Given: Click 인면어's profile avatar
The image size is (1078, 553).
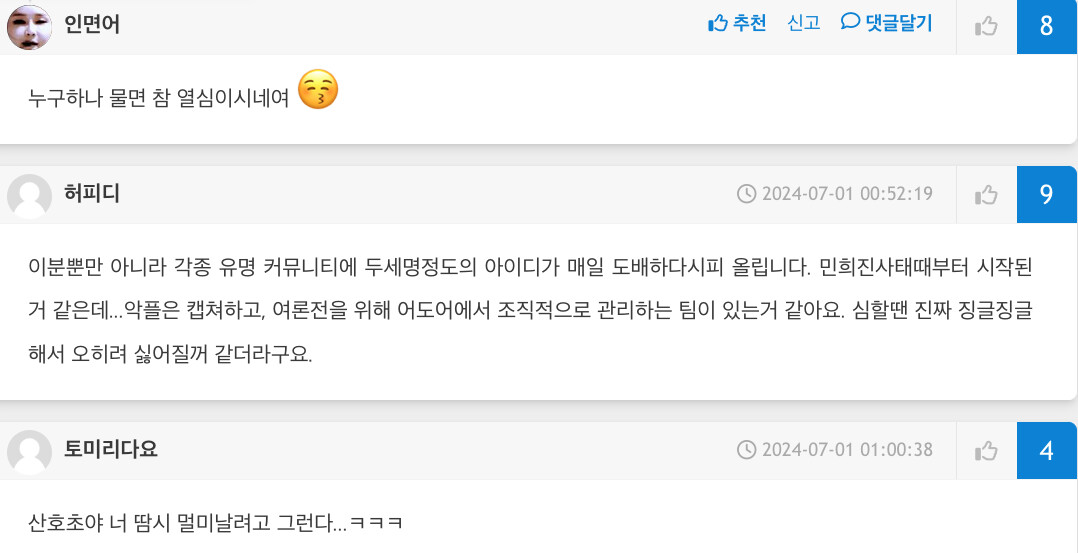Looking at the screenshot, I should tap(29, 26).
